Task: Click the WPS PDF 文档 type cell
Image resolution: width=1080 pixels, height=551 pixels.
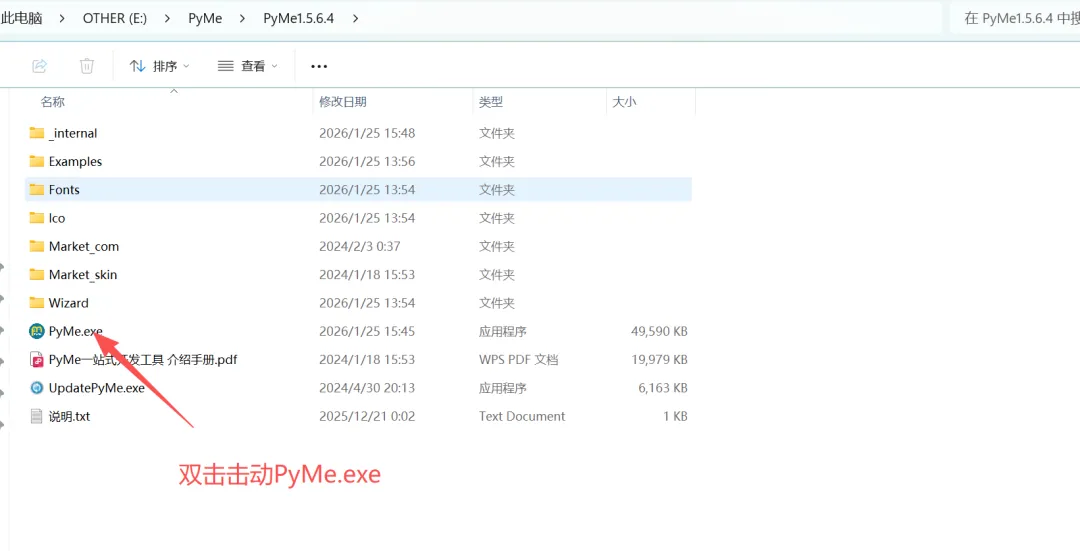Action: click(x=519, y=360)
